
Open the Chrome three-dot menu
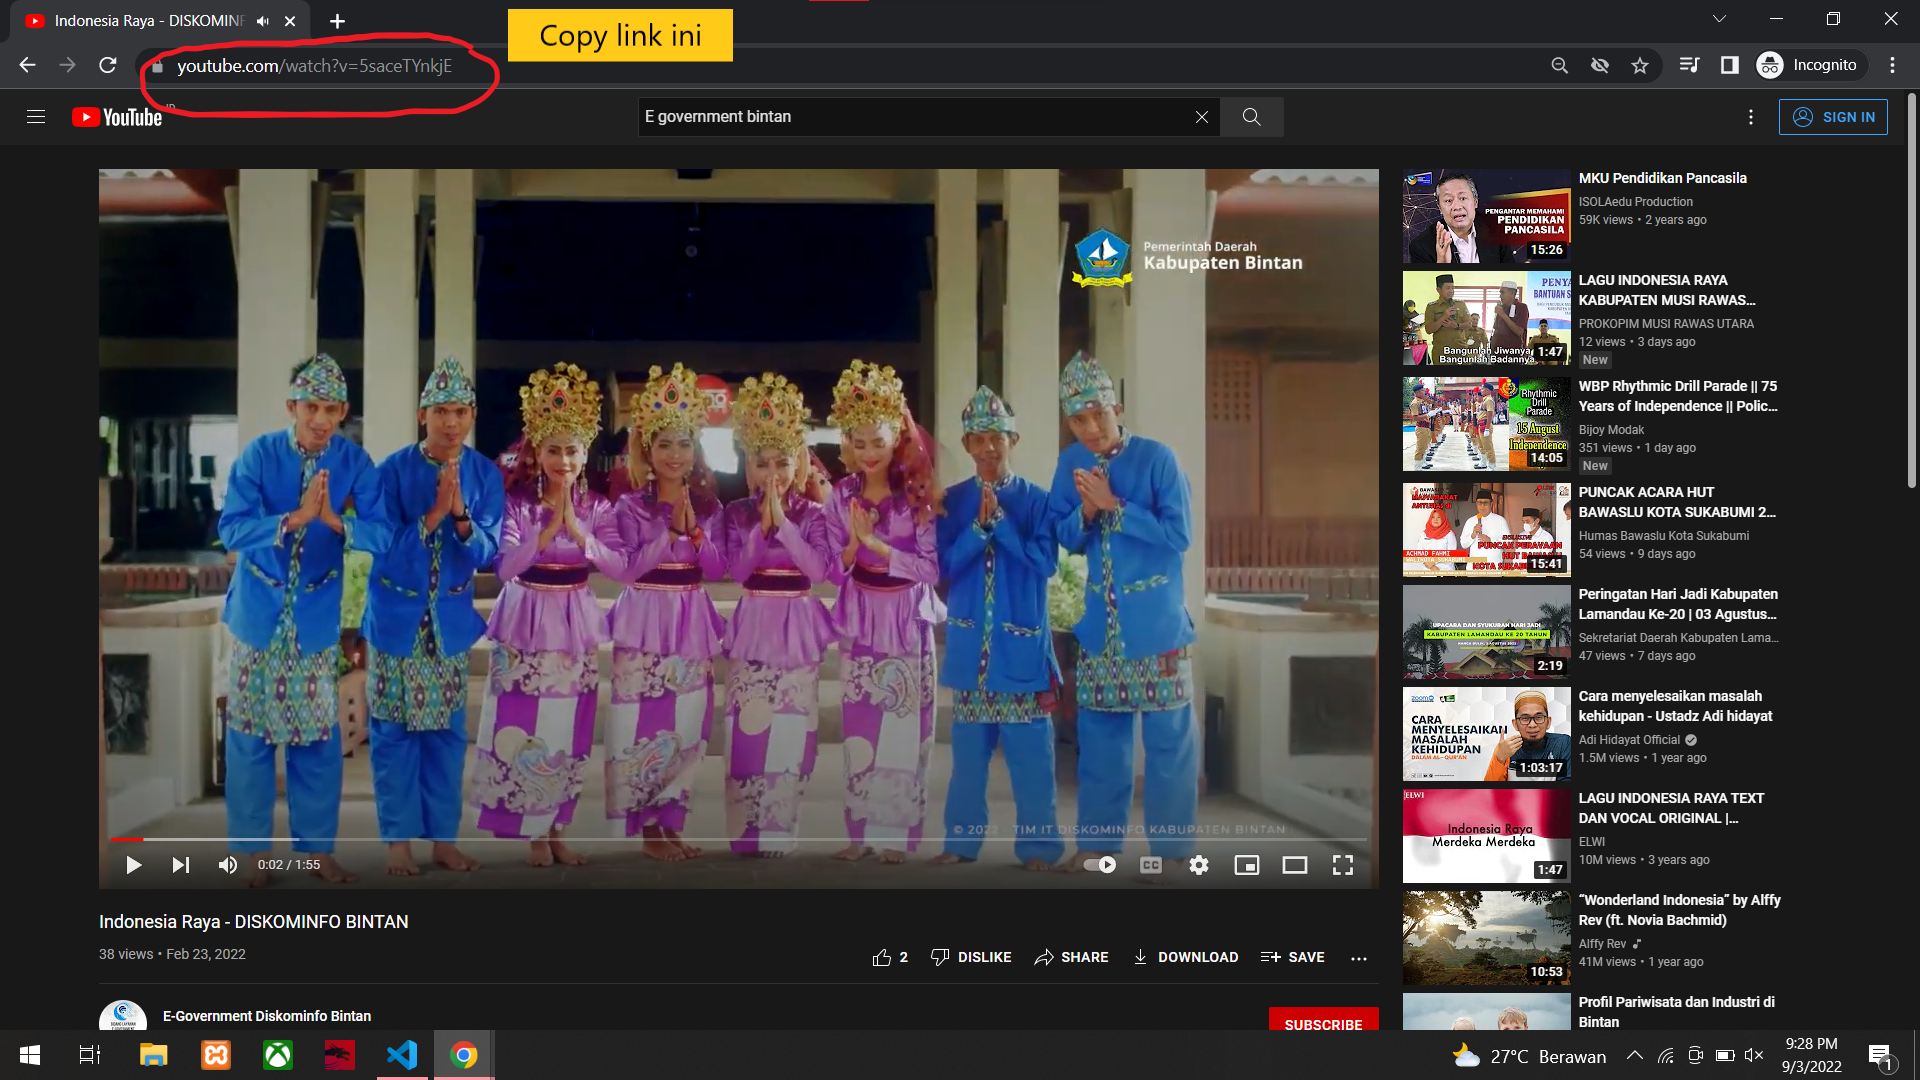tap(1892, 65)
